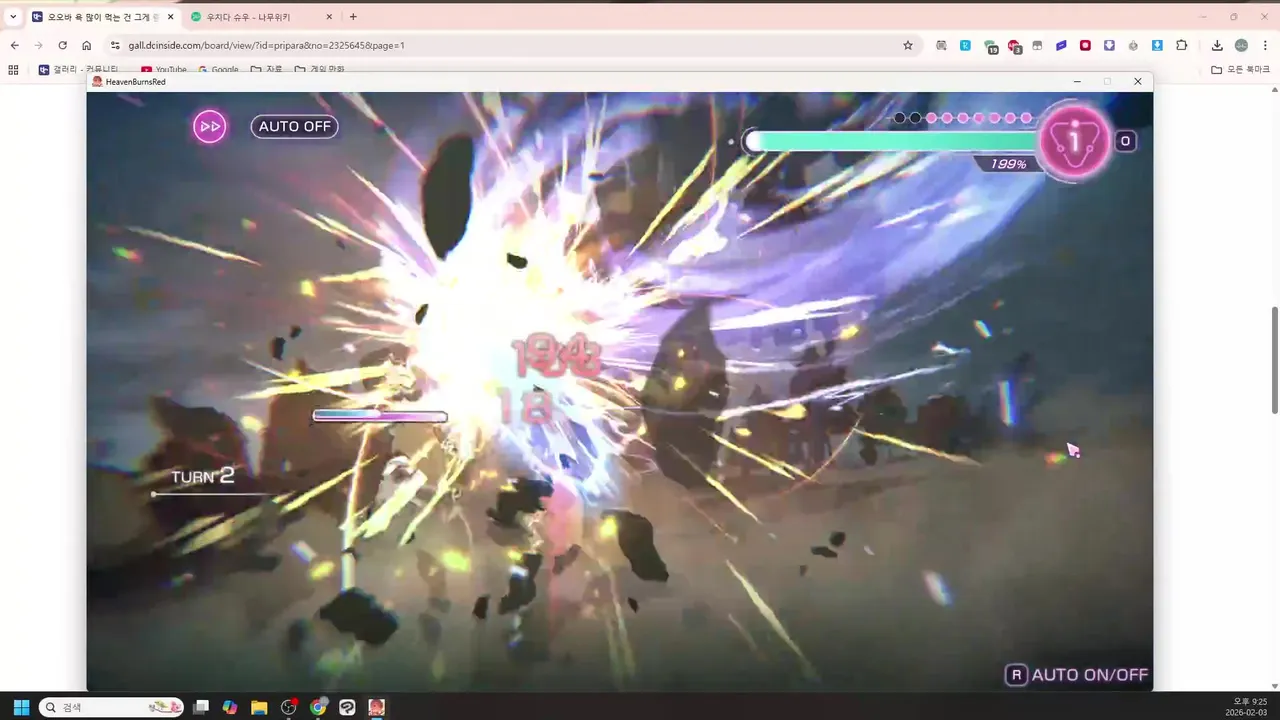
Task: Click the extension icon with 19 badge
Action: click(990, 46)
